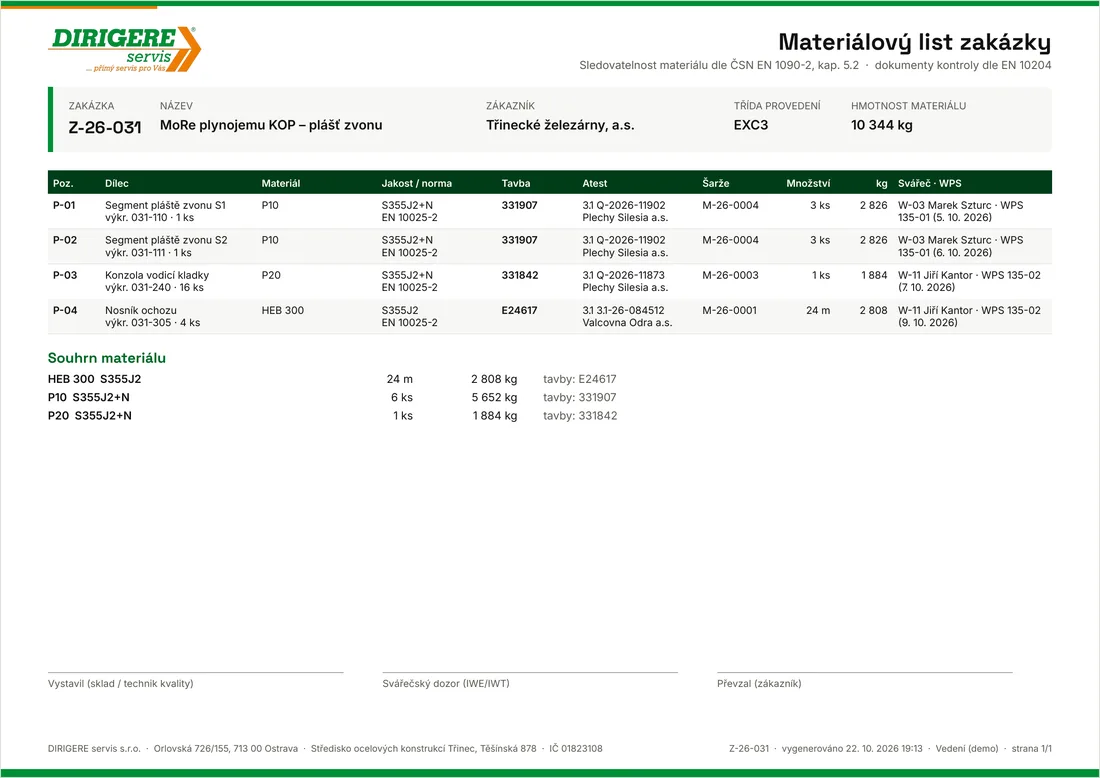This screenshot has height=778, width=1100.
Task: Click heat number E24617 in row P-04
Action: (x=519, y=310)
